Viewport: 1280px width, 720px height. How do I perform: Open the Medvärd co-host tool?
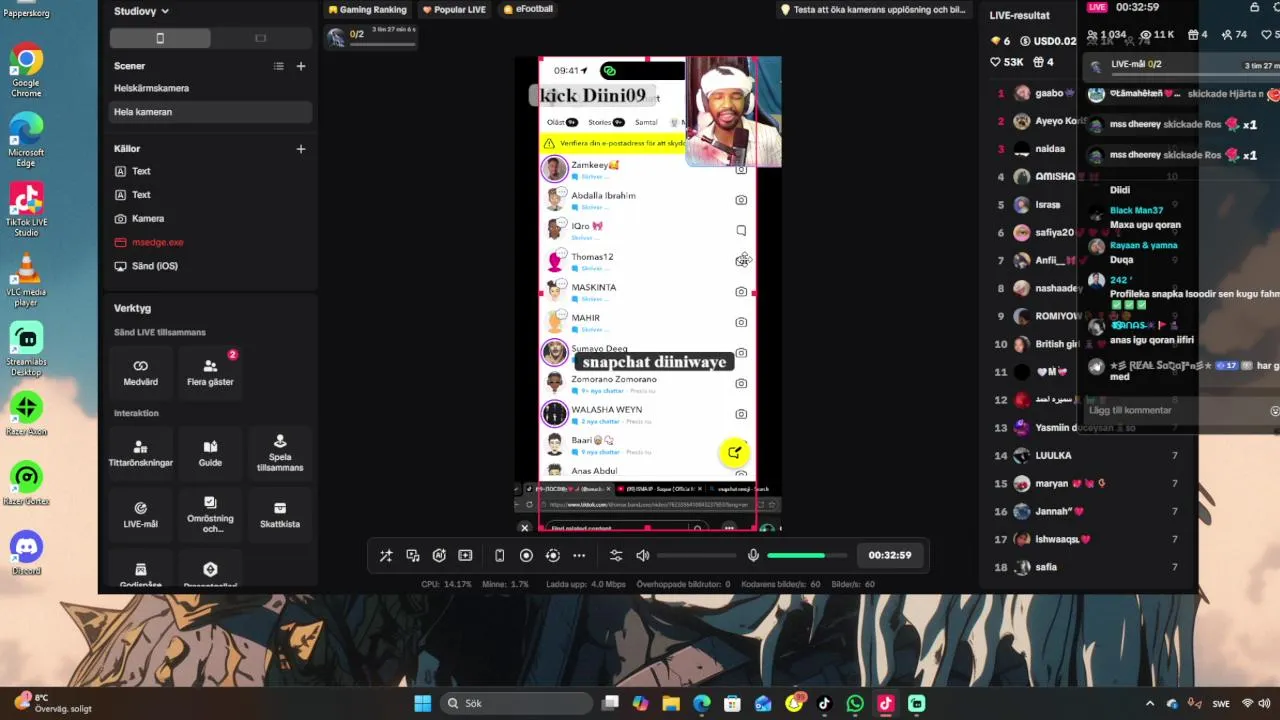click(x=141, y=372)
